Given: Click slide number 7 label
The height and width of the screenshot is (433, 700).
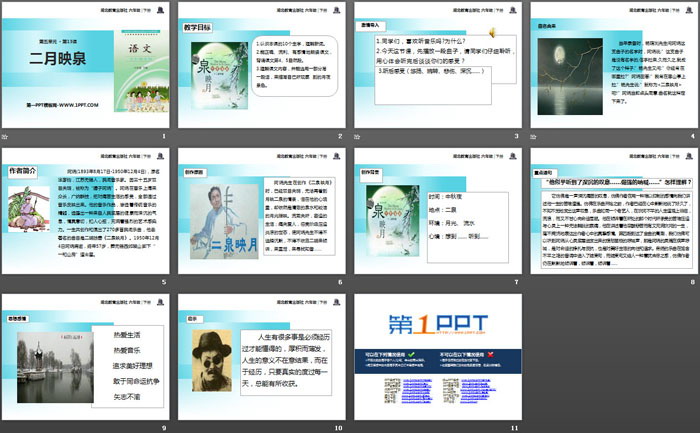Looking at the screenshot, I should pos(517,282).
